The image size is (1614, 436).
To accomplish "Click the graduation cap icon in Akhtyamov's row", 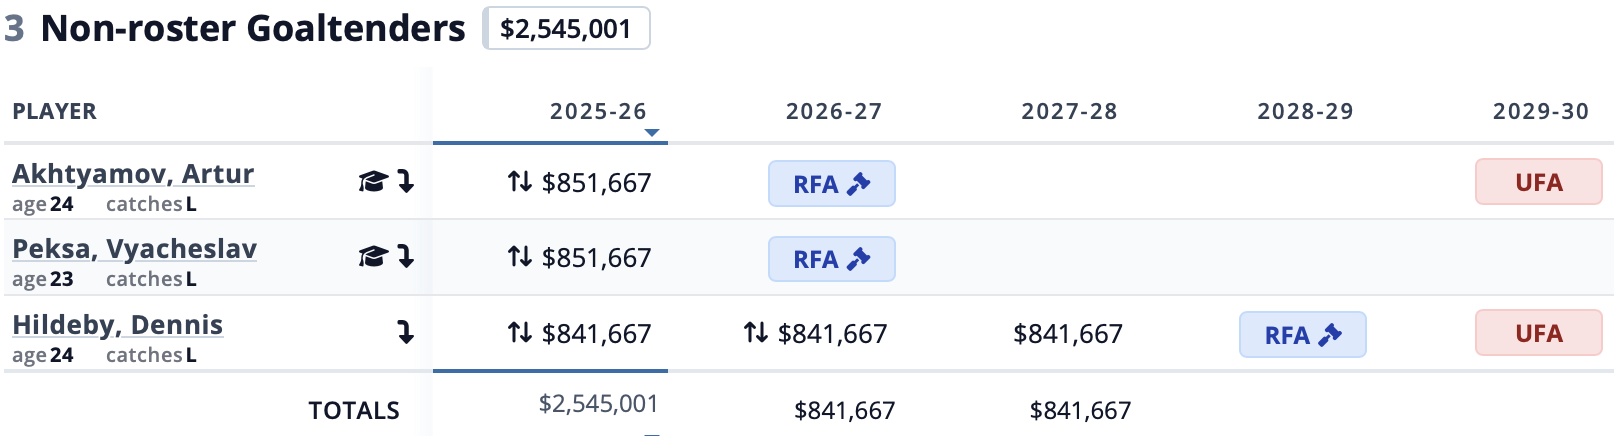I will 372,182.
